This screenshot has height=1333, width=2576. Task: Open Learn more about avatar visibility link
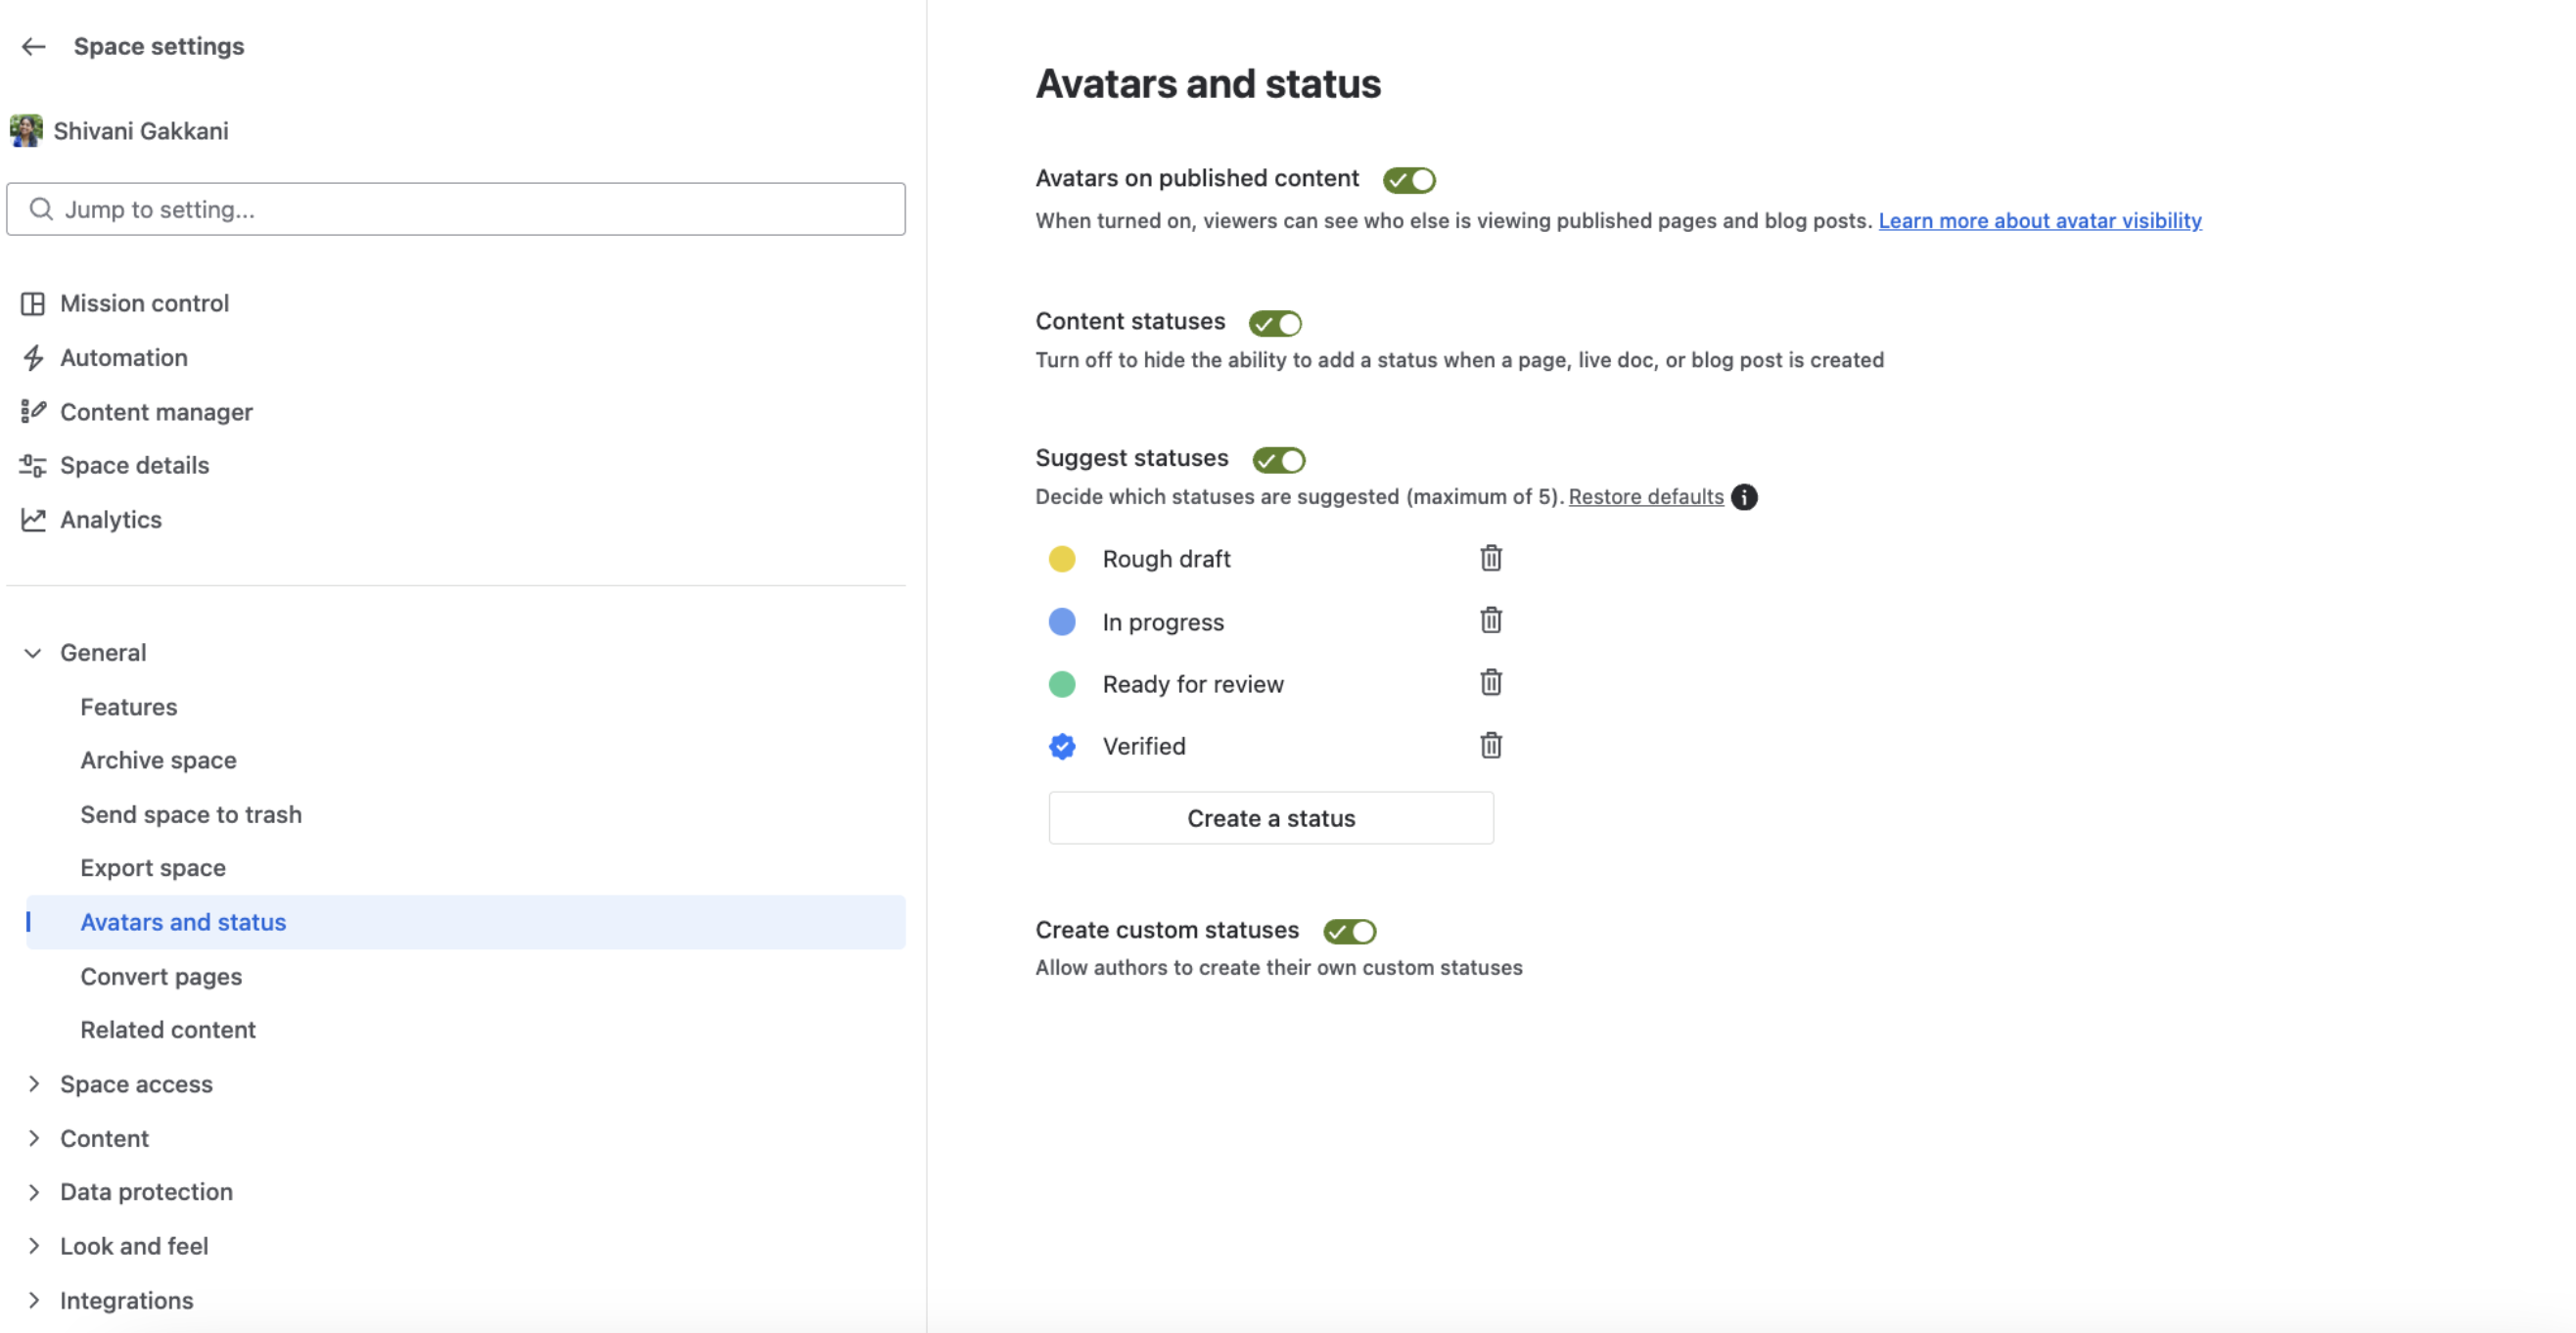pos(2040,220)
